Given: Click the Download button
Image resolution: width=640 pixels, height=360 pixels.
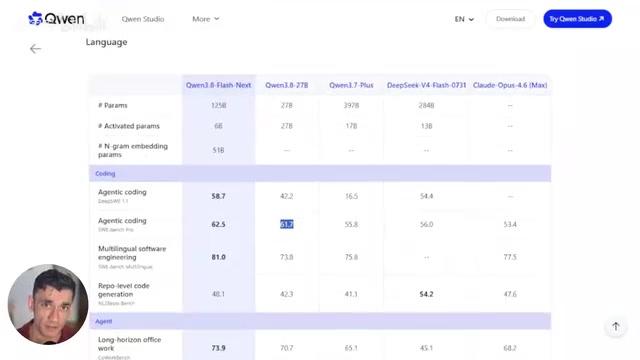Looking at the screenshot, I should [x=510, y=19].
